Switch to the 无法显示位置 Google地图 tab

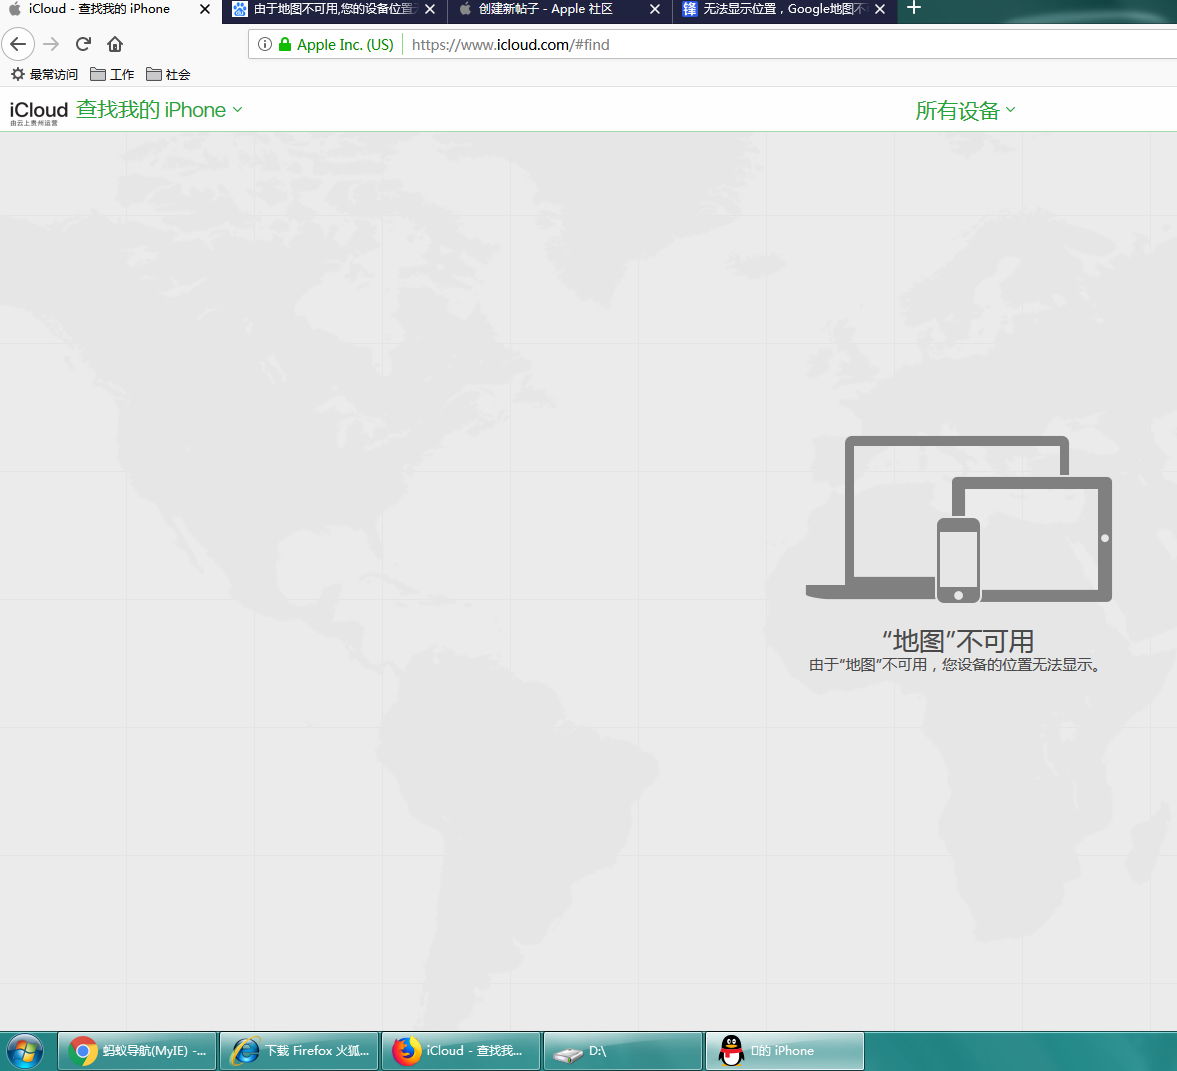(x=775, y=9)
